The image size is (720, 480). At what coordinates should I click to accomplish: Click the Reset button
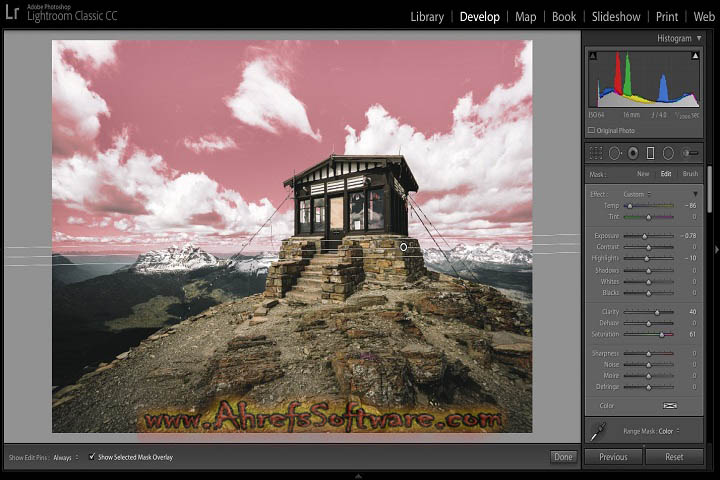(674, 457)
